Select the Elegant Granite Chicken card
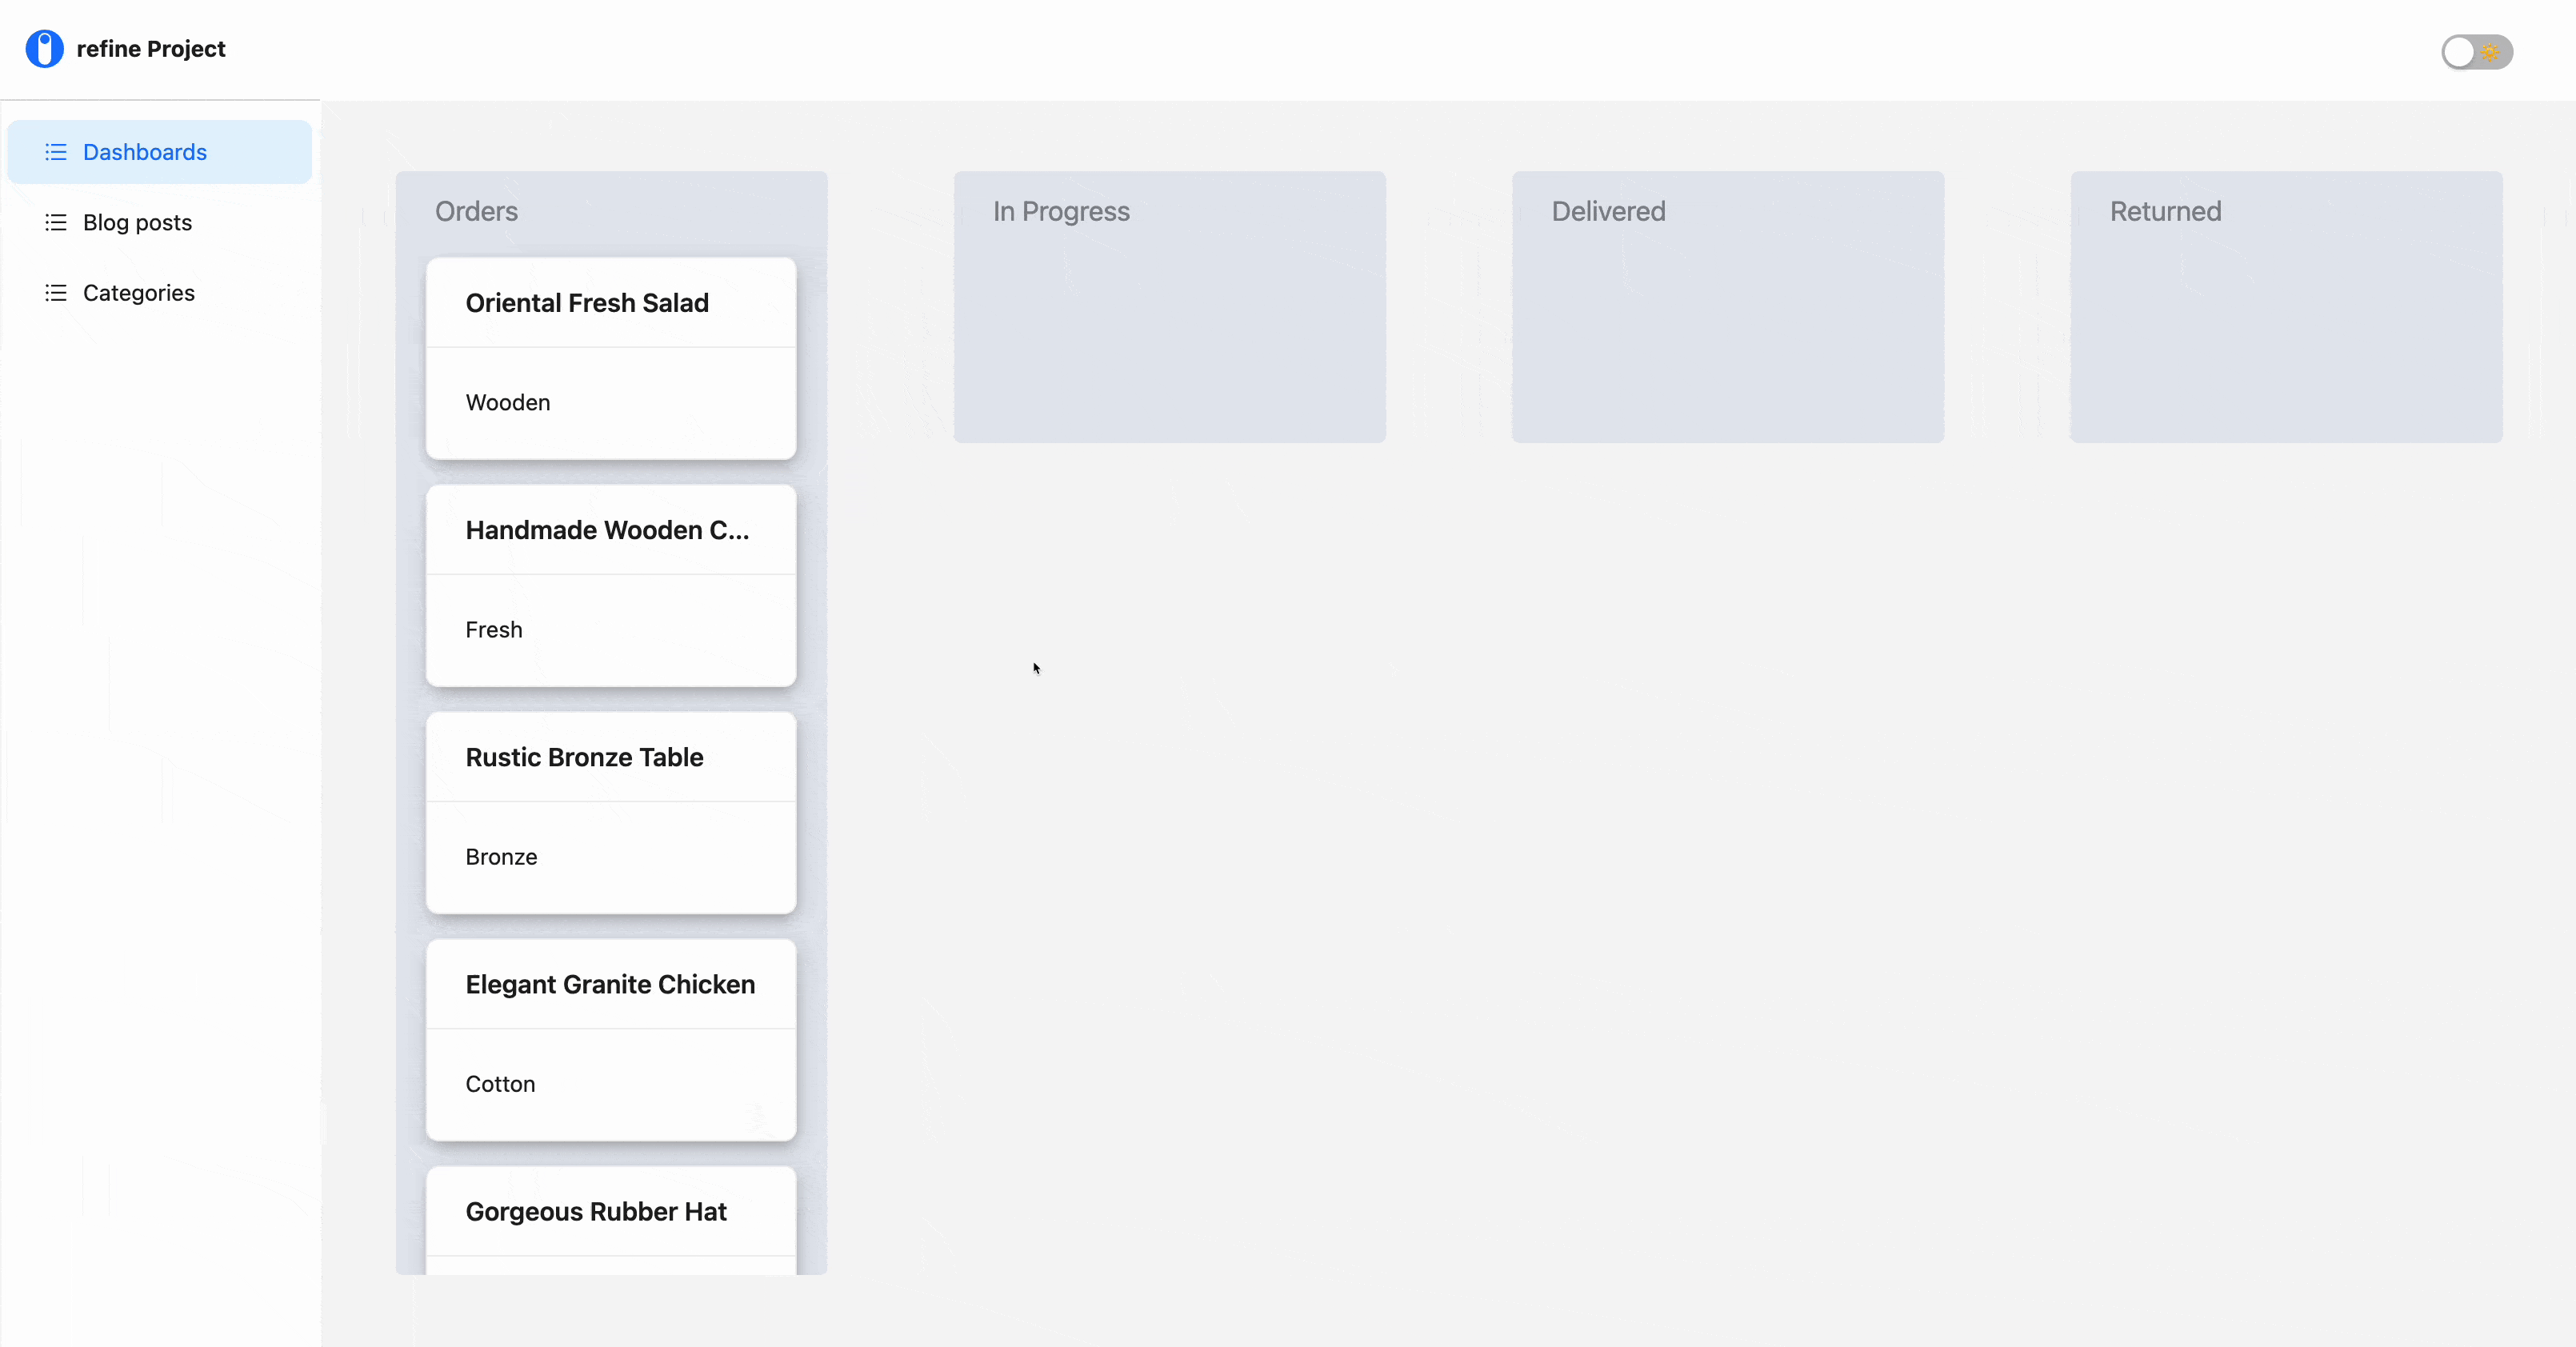2576x1347 pixels. 610,1039
